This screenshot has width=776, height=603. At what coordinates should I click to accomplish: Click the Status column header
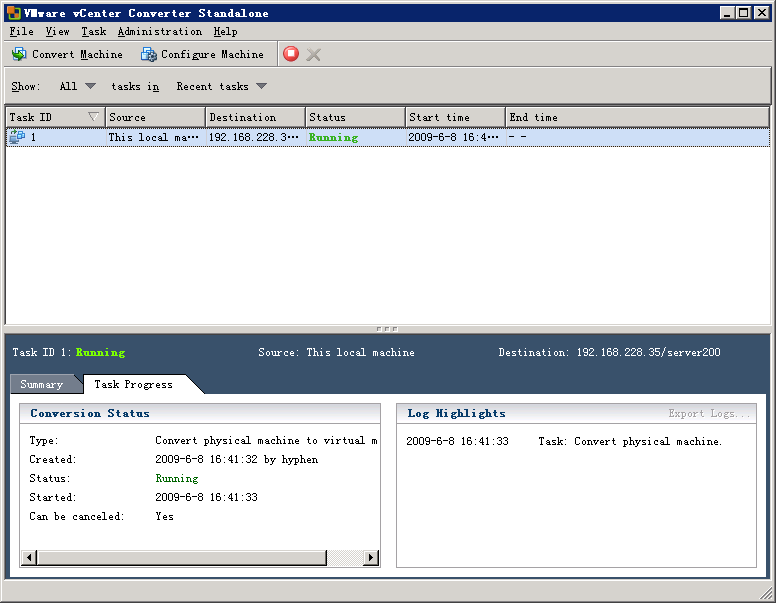(354, 117)
